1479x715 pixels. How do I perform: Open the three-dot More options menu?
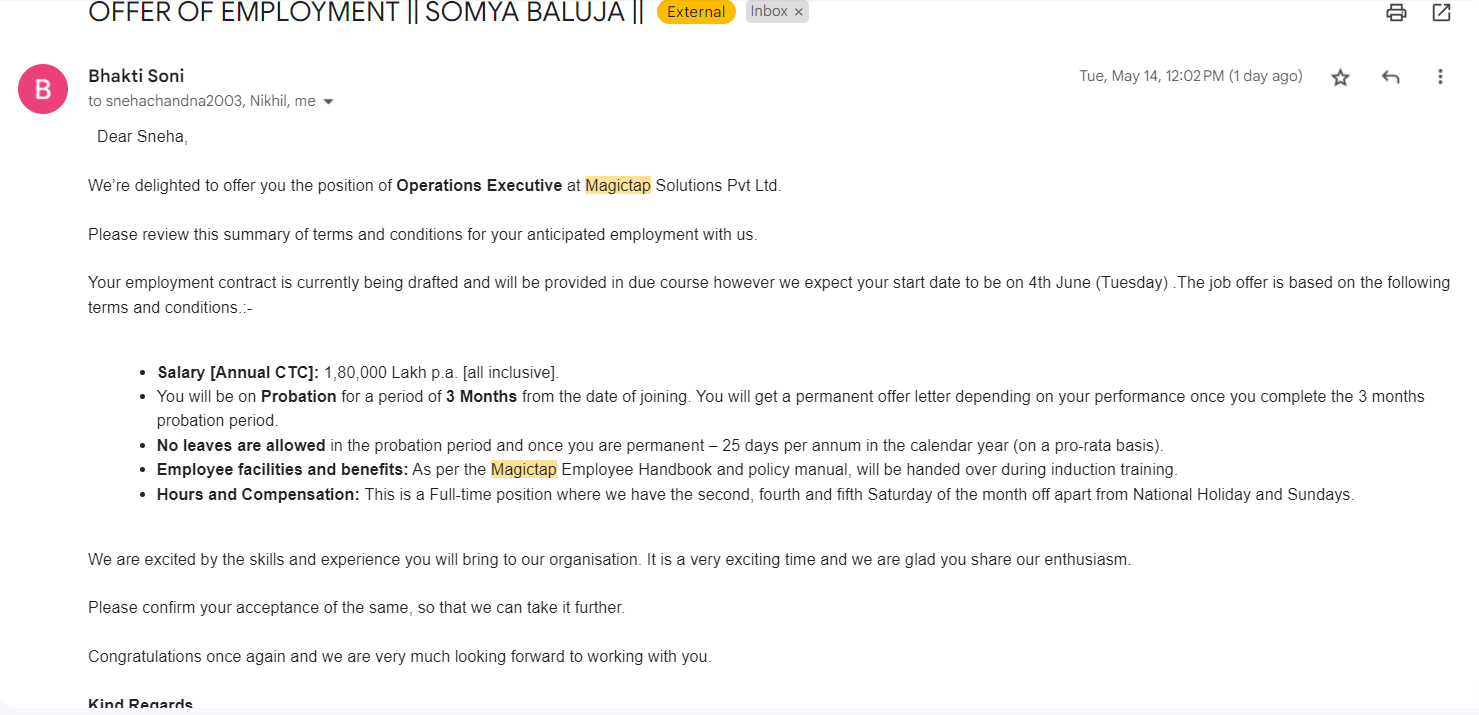click(x=1440, y=77)
